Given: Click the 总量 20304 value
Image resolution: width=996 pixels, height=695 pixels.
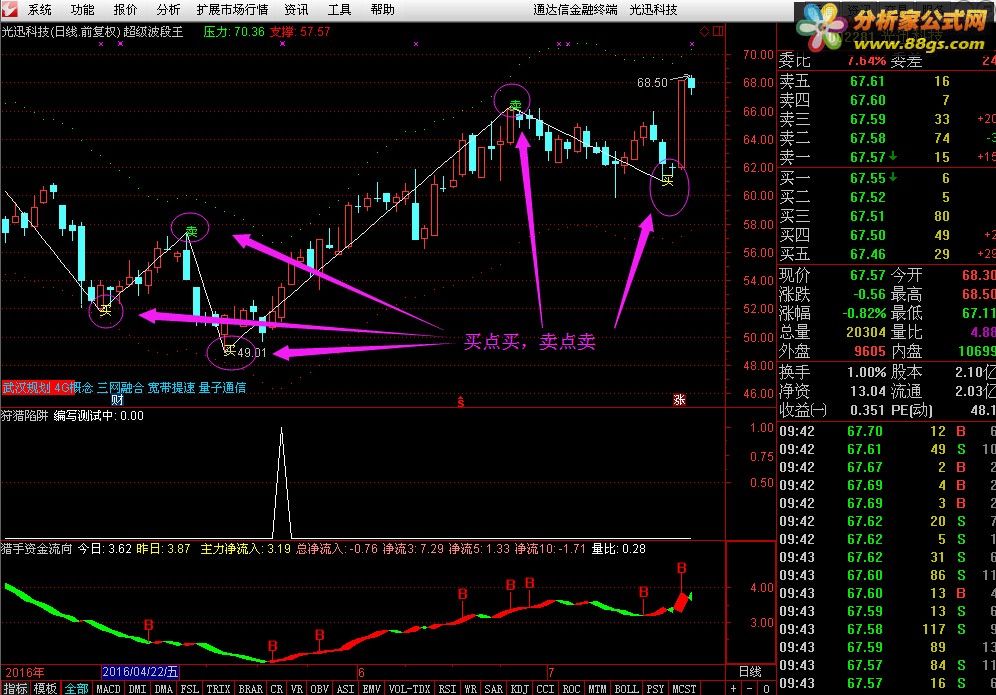Looking at the screenshot, I should [866, 332].
